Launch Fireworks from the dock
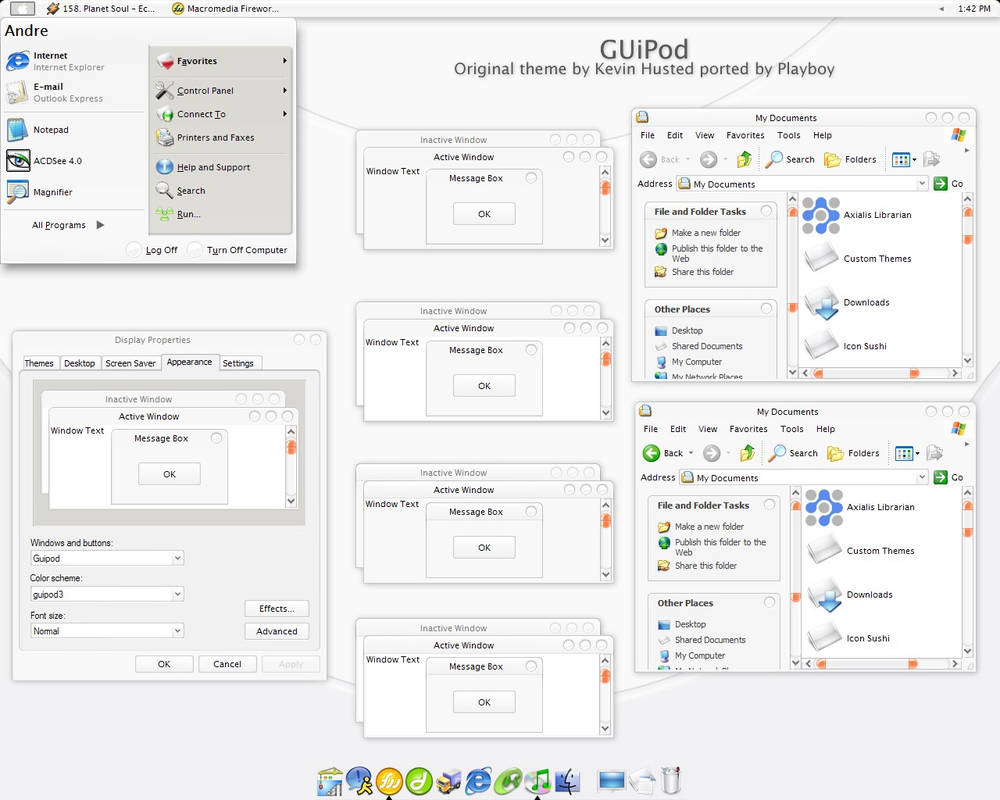 point(389,781)
